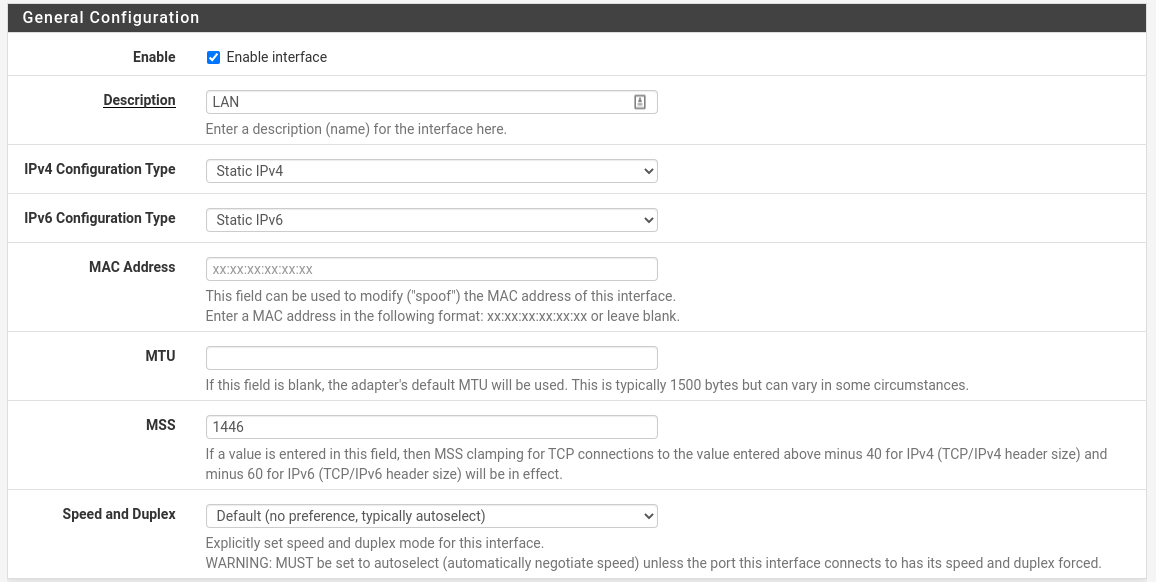Select the "Static IPv4" value text

[249, 170]
